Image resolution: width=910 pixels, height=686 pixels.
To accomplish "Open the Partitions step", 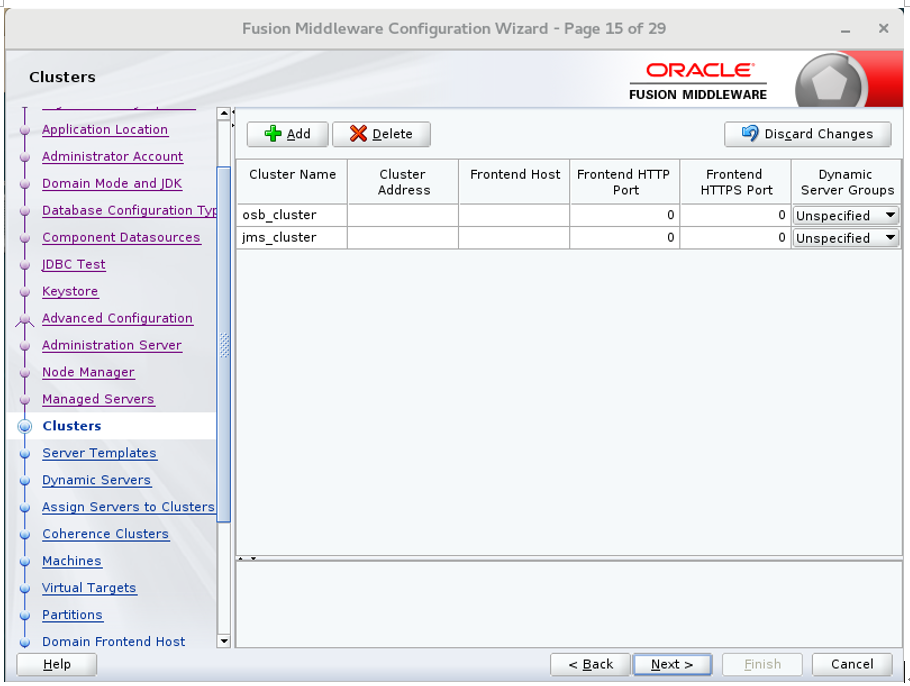I will tap(73, 615).
